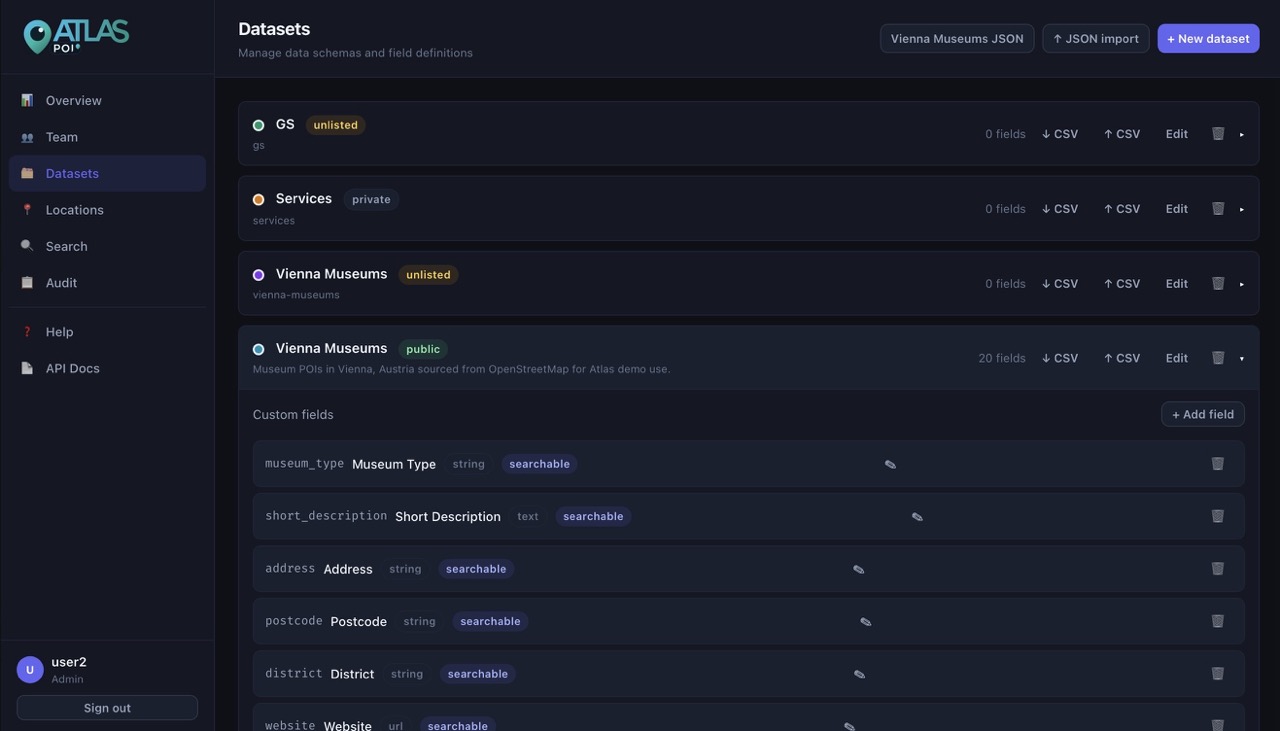Image resolution: width=1280 pixels, height=731 pixels.
Task: Click the Atlas POI logo
Action: 76,36
